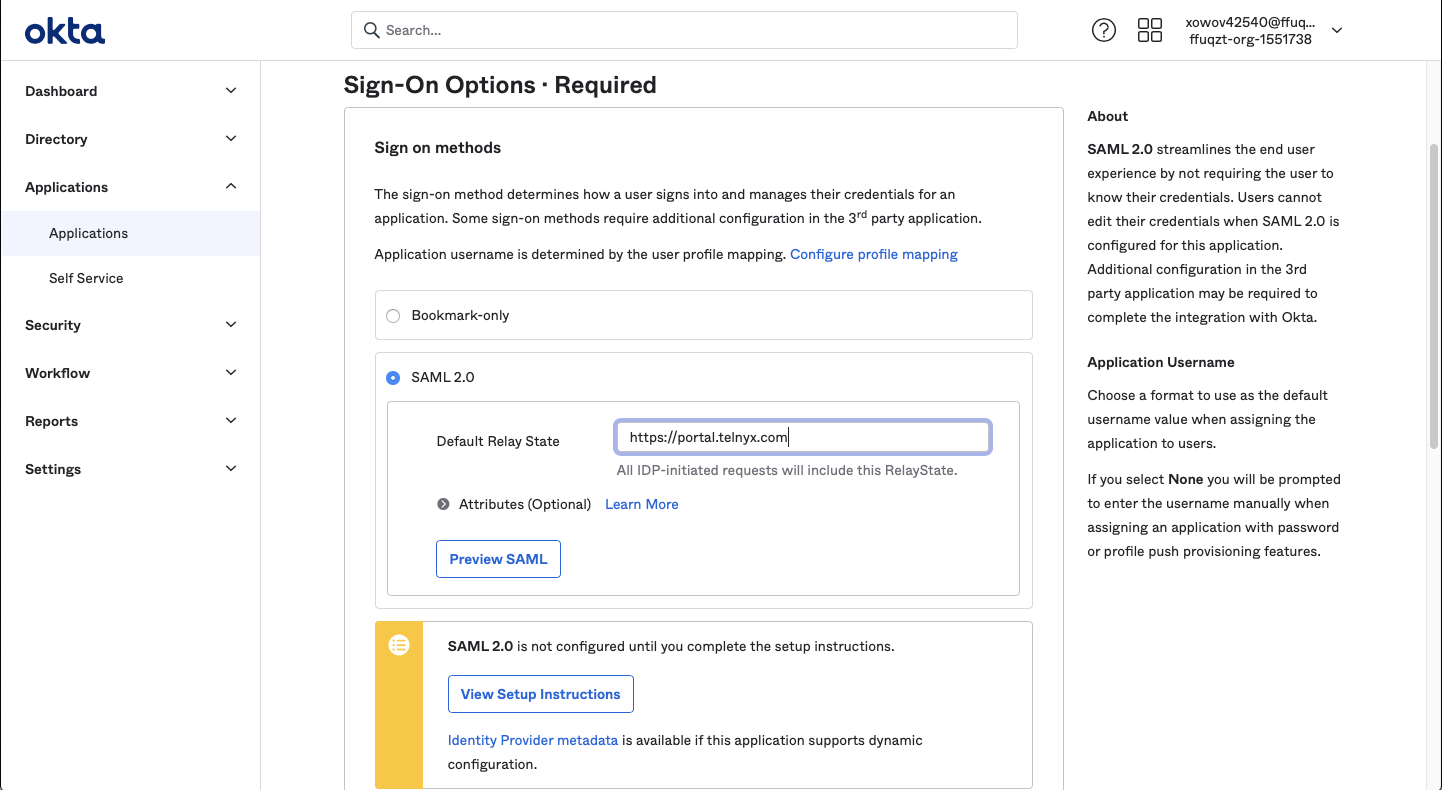Screen dimensions: 1442x790
Task: Open Configure profile mapping link
Action: [874, 254]
